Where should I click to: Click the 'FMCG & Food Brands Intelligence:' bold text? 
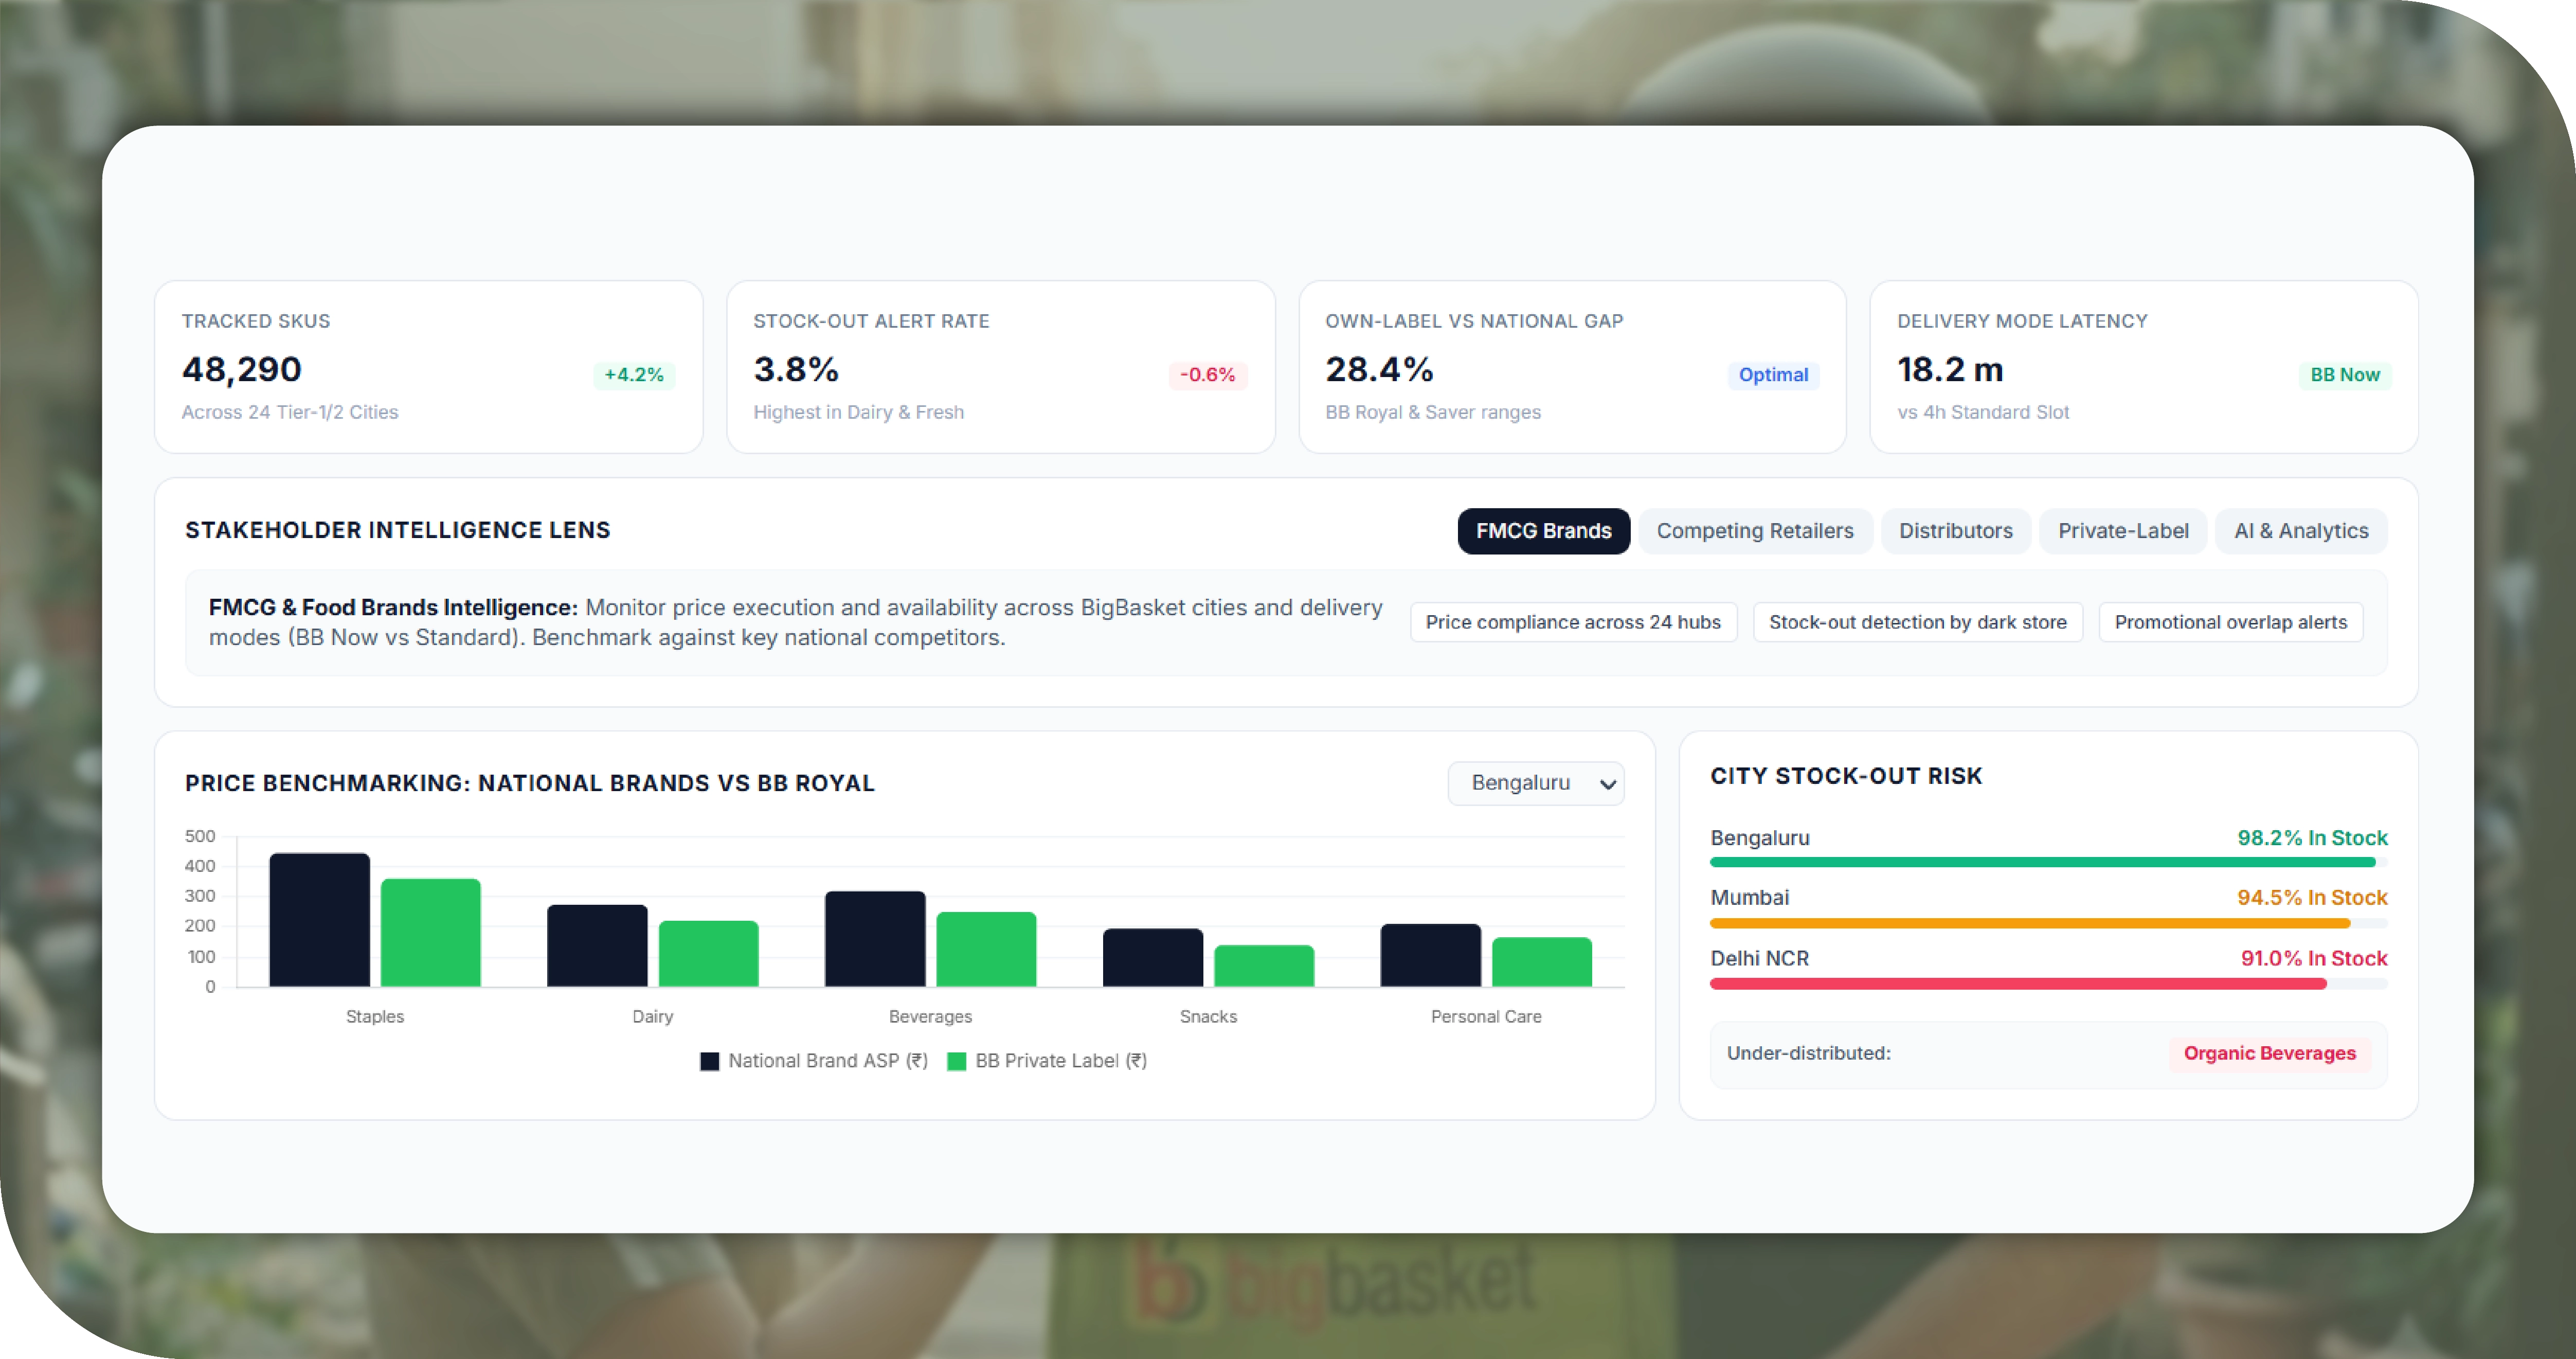pos(393,608)
